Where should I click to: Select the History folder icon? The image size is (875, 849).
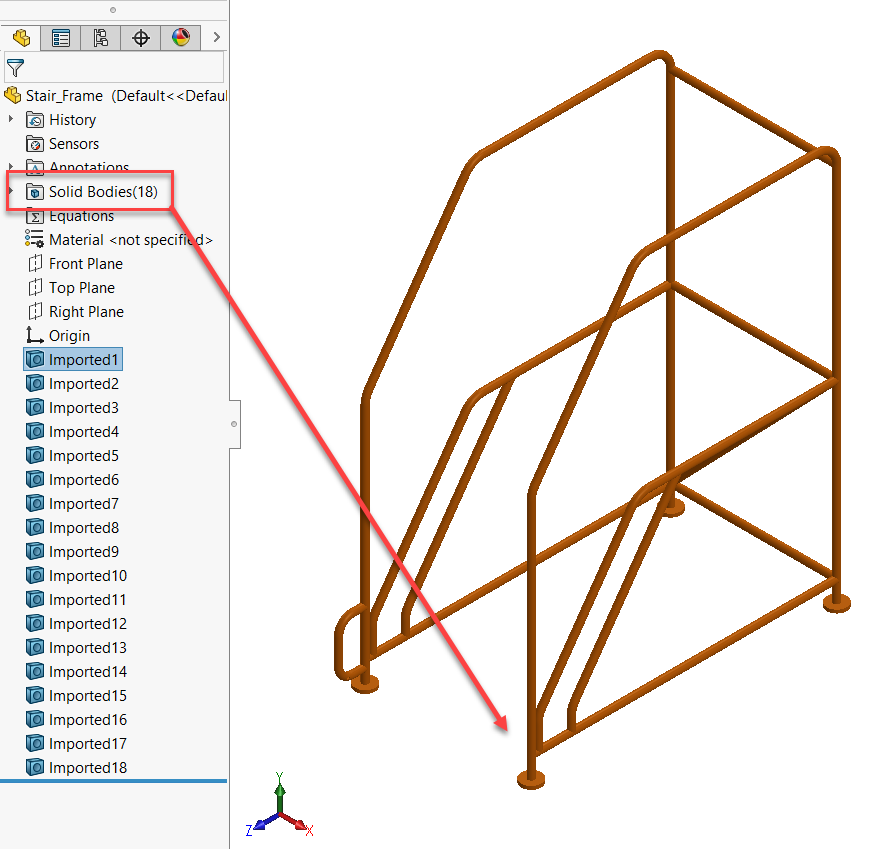(35, 120)
